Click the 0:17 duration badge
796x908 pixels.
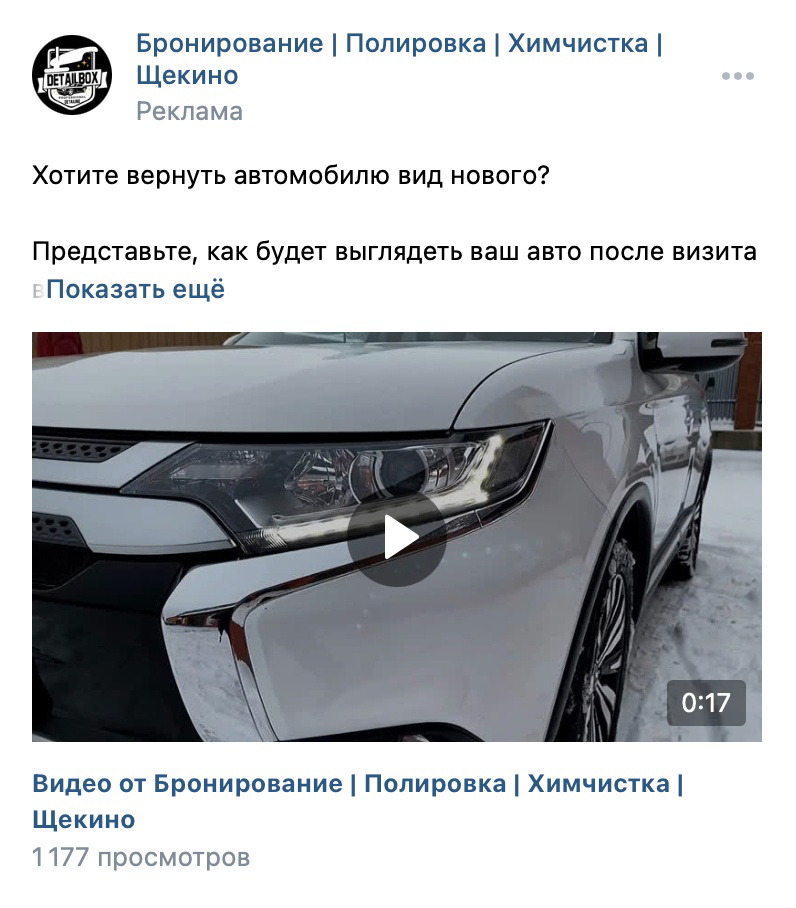point(706,702)
